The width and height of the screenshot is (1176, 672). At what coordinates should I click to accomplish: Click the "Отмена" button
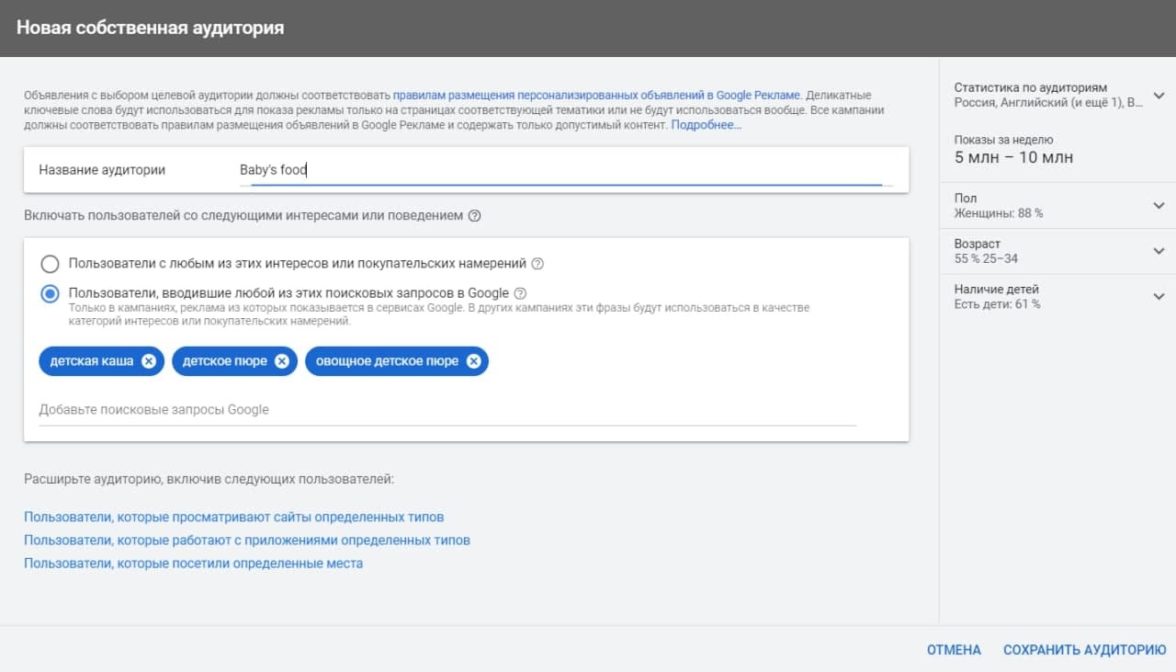[954, 650]
